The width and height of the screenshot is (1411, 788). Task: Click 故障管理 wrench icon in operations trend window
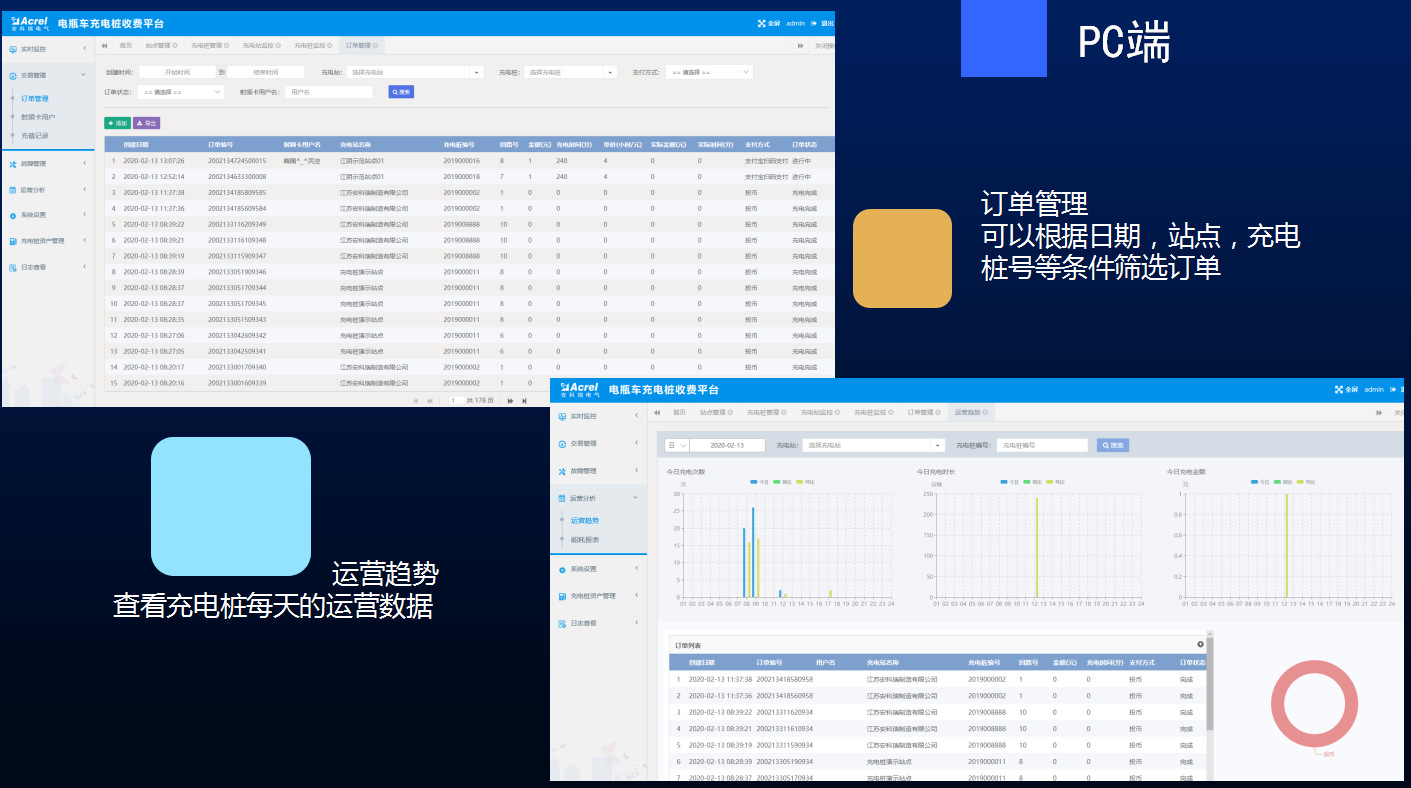point(563,471)
